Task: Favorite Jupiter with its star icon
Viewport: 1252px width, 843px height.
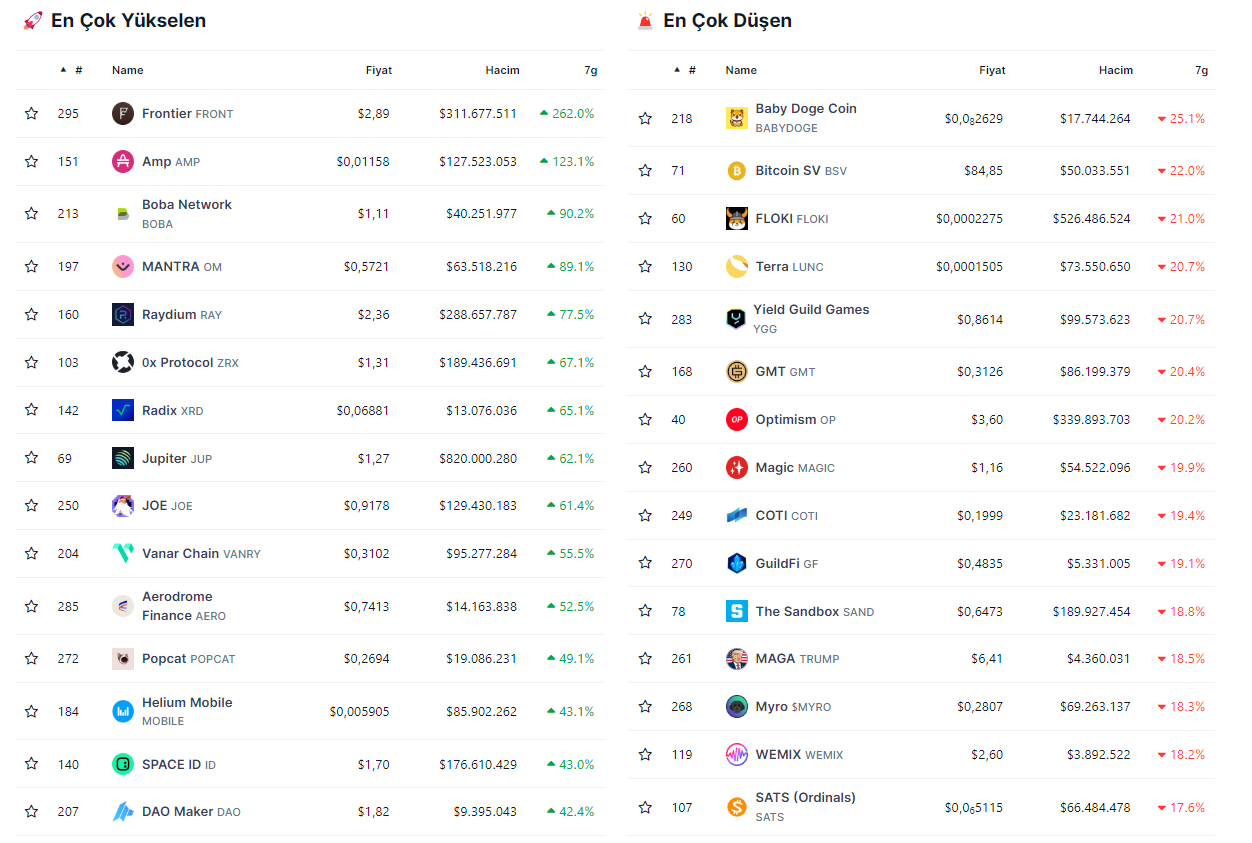Action: coord(32,458)
